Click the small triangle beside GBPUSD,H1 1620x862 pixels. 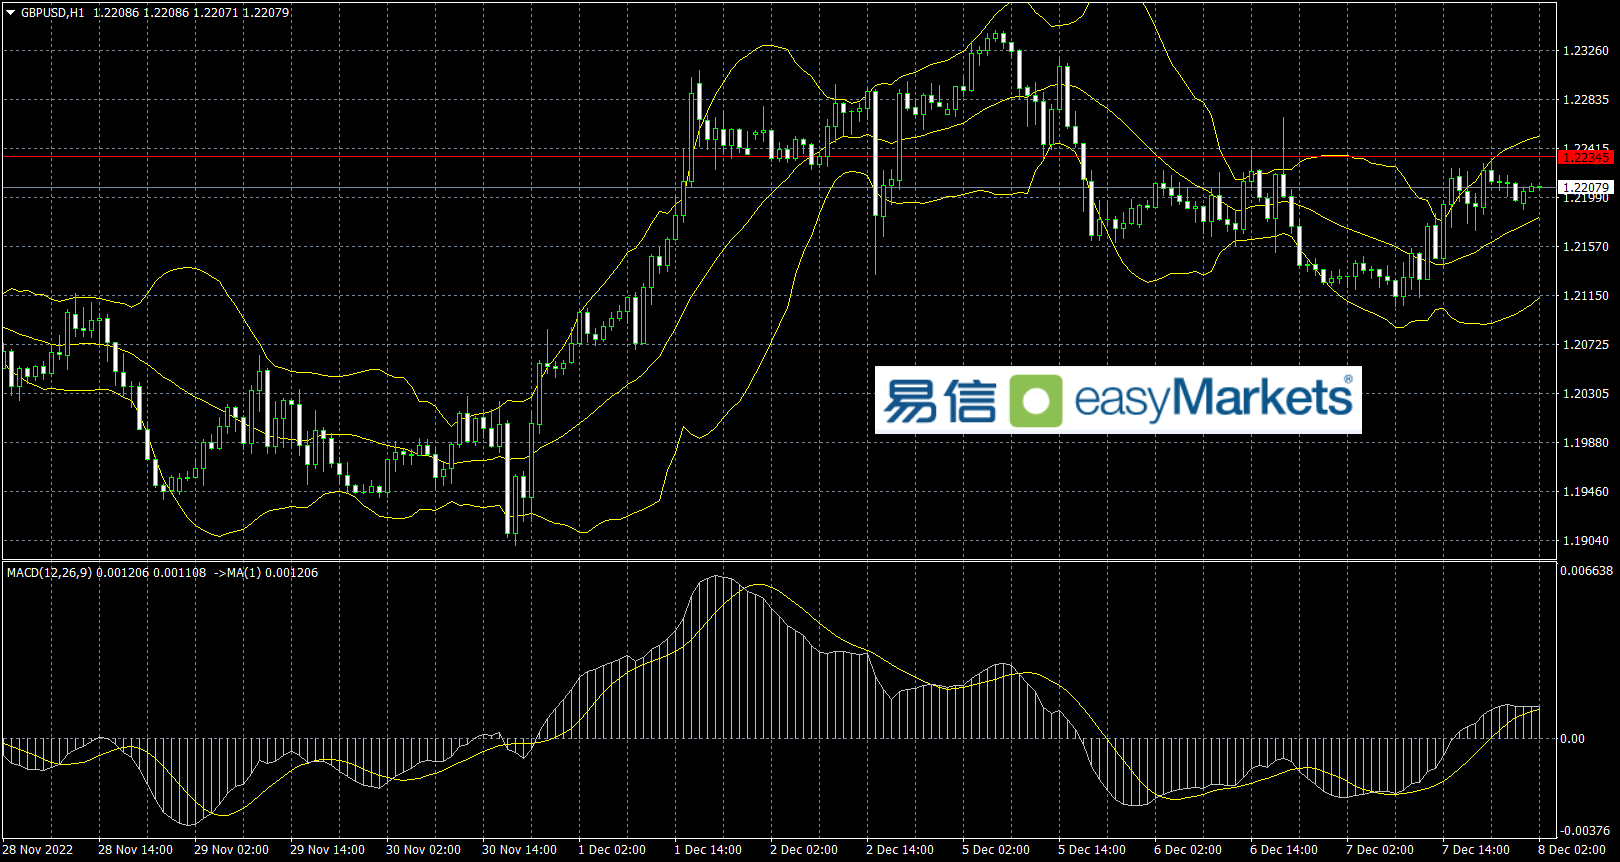pyautogui.click(x=11, y=13)
